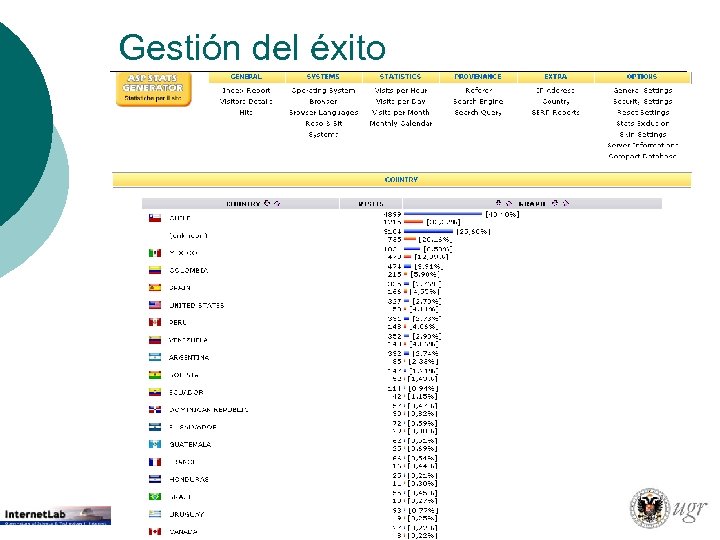Click the Bolivia flag icon
This screenshot has height=540, width=720.
pyautogui.click(x=155, y=375)
